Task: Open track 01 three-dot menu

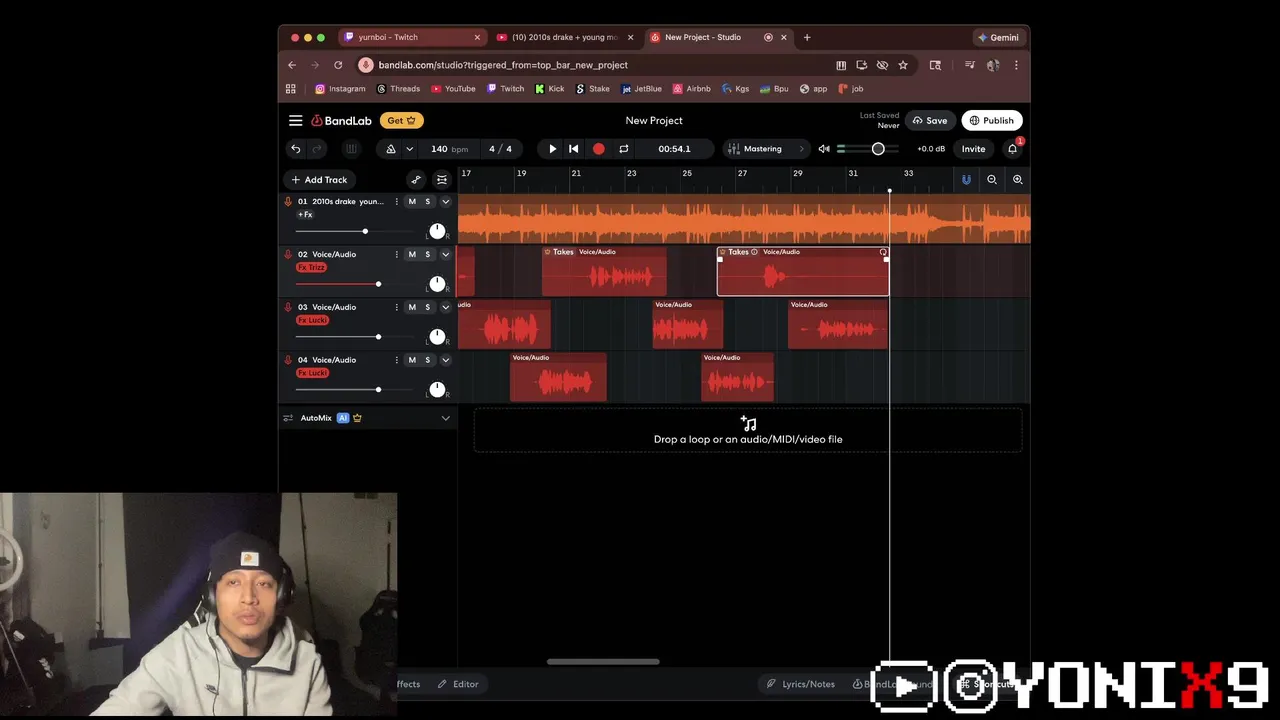Action: click(396, 202)
